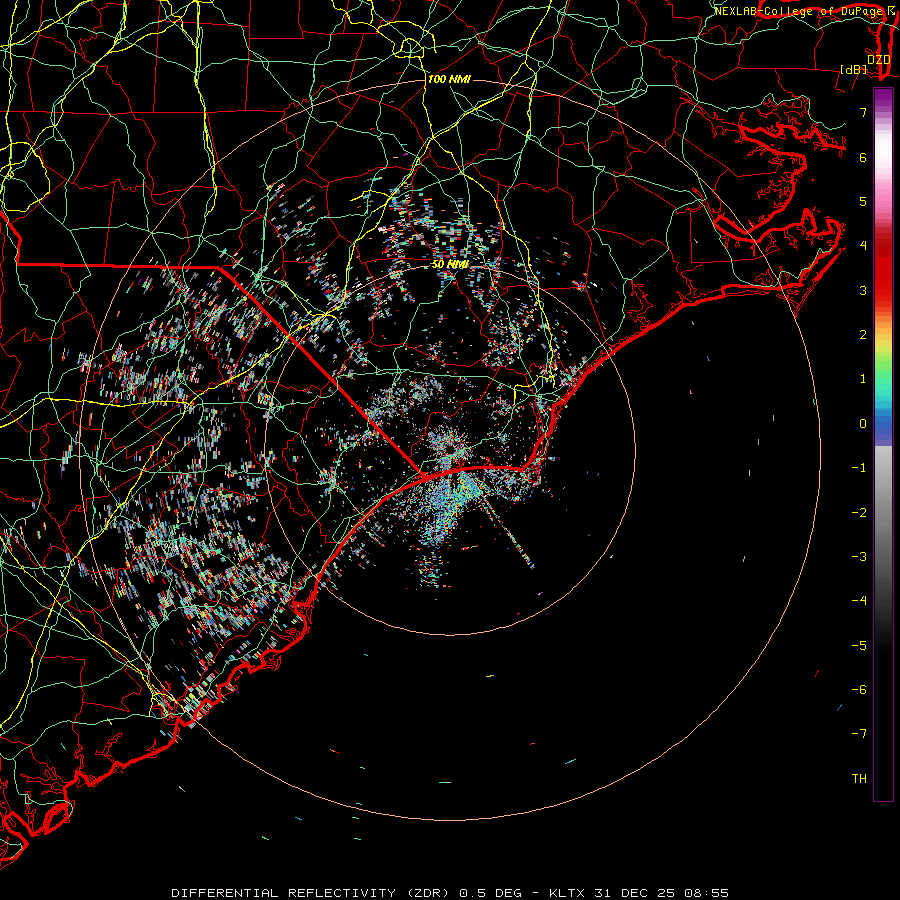Click the 100 NMI range ring label
900x900 pixels.
click(x=449, y=79)
